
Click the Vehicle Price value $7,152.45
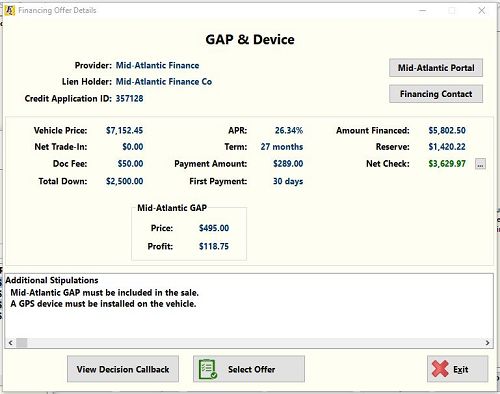click(x=124, y=130)
